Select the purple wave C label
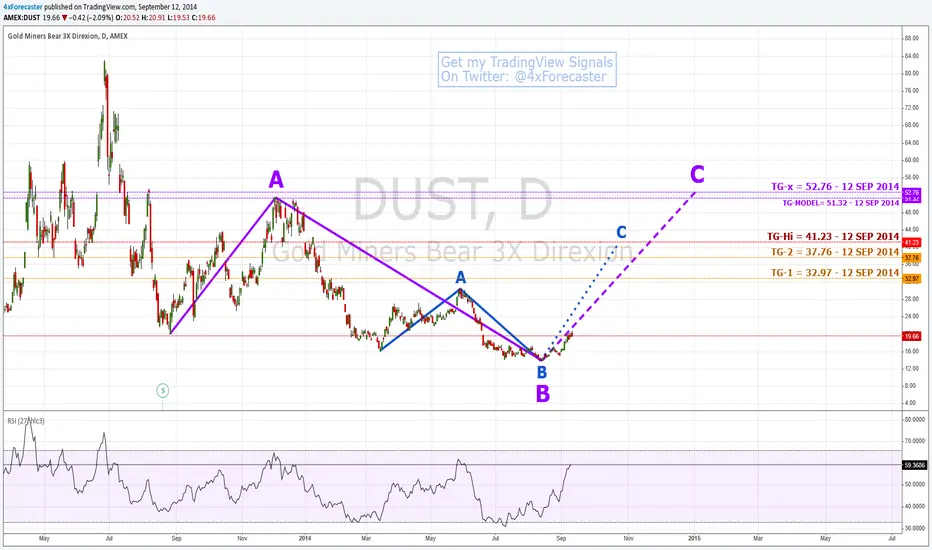Viewport: 932px width, 550px height. point(697,174)
